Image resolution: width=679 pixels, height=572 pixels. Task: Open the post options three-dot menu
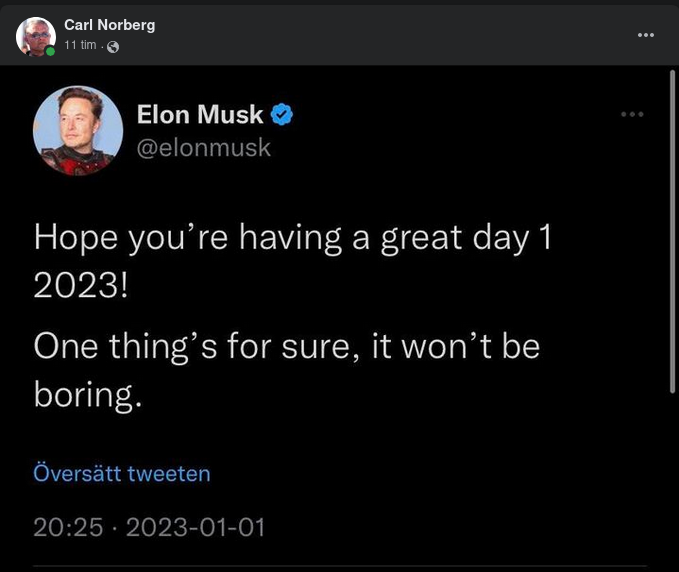tap(646, 35)
